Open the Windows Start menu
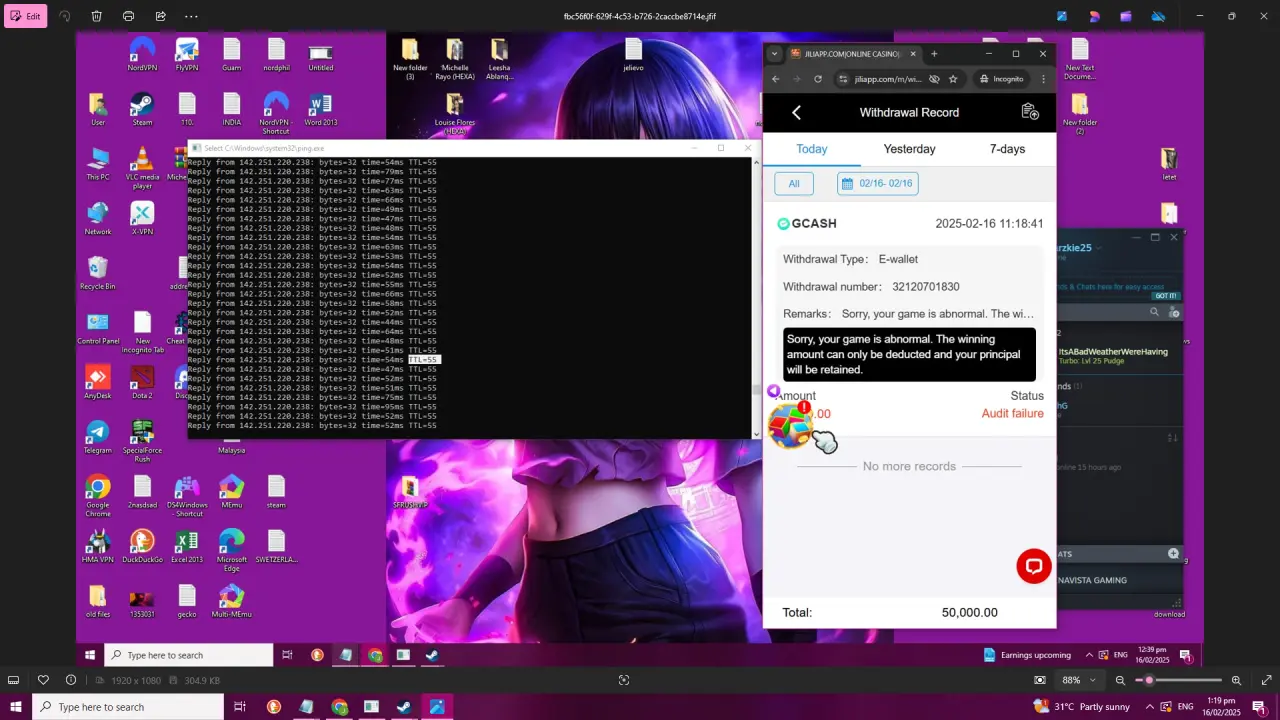1280x720 pixels. tap(16, 707)
